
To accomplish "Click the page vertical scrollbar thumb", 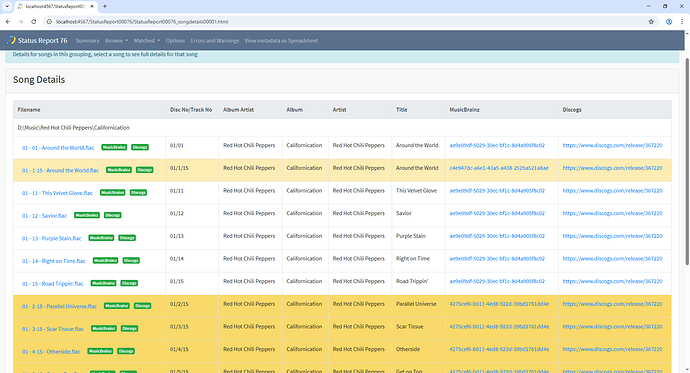I will (687, 161).
